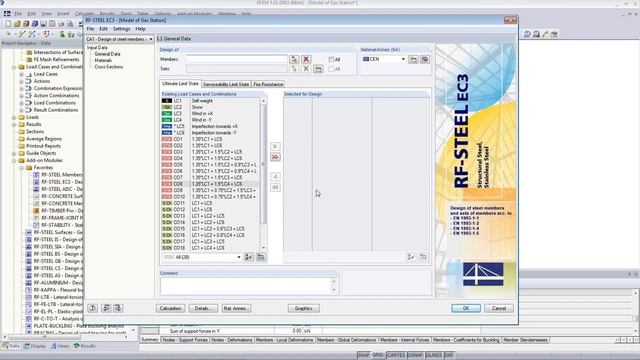Select Cross-Sections in Input Data tree
Screen dimensions: 640x360
pos(109,67)
